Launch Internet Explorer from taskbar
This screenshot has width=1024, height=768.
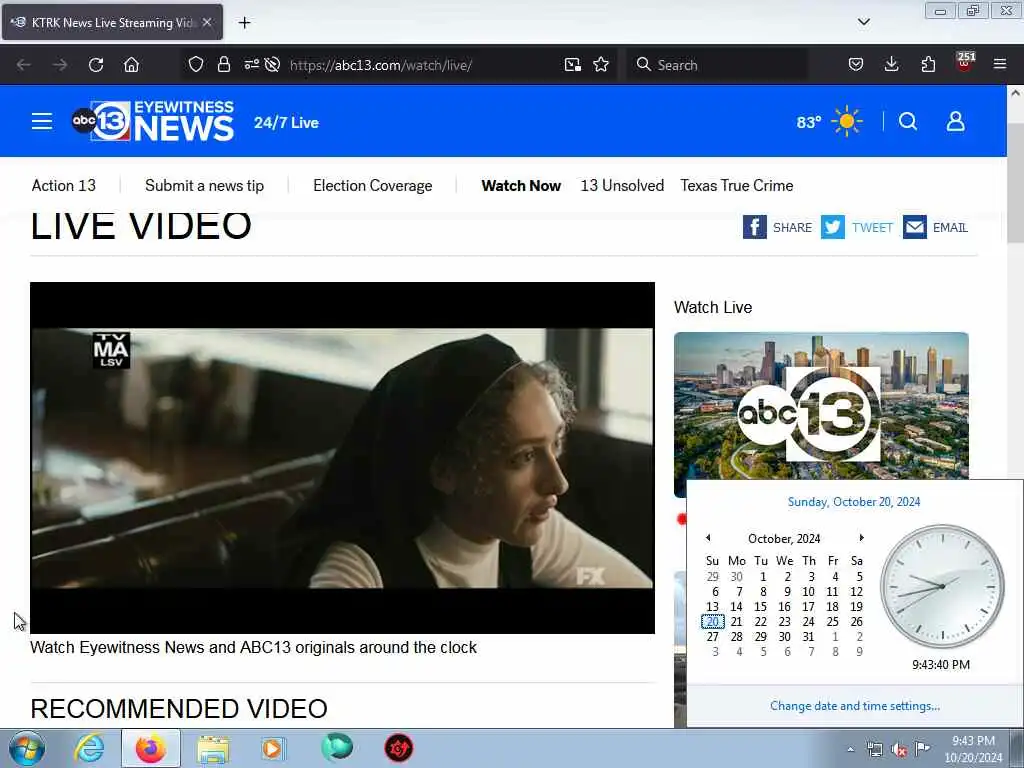[89, 748]
